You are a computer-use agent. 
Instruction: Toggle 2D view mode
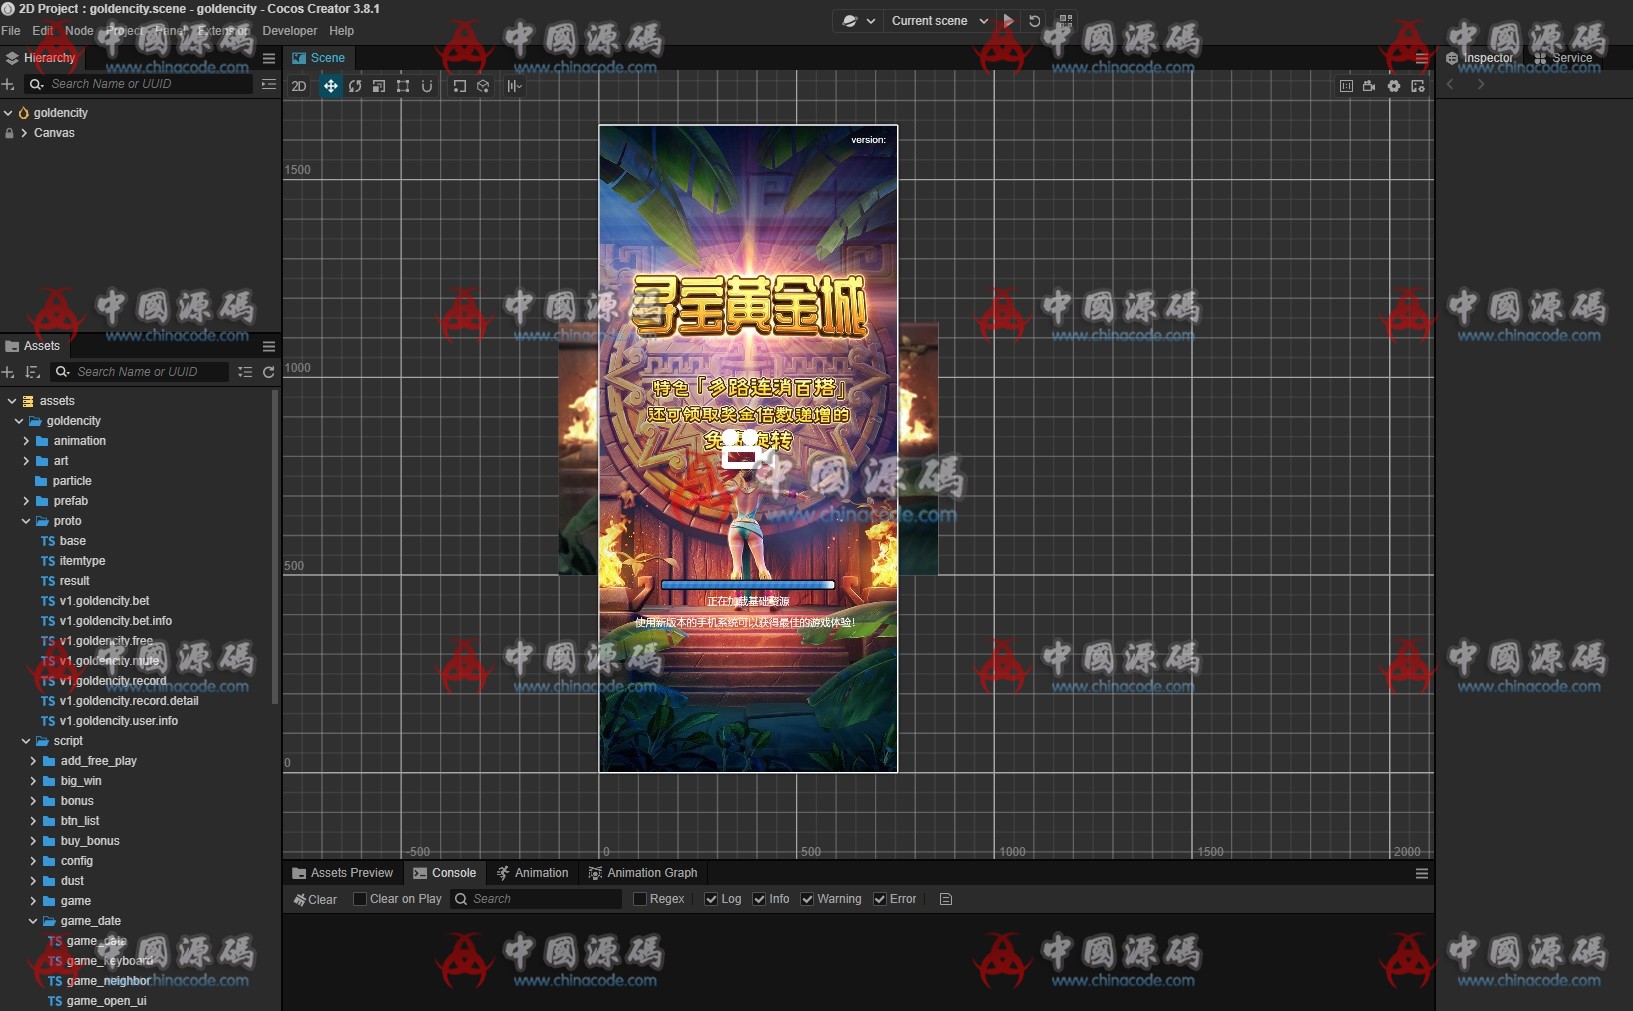(299, 86)
